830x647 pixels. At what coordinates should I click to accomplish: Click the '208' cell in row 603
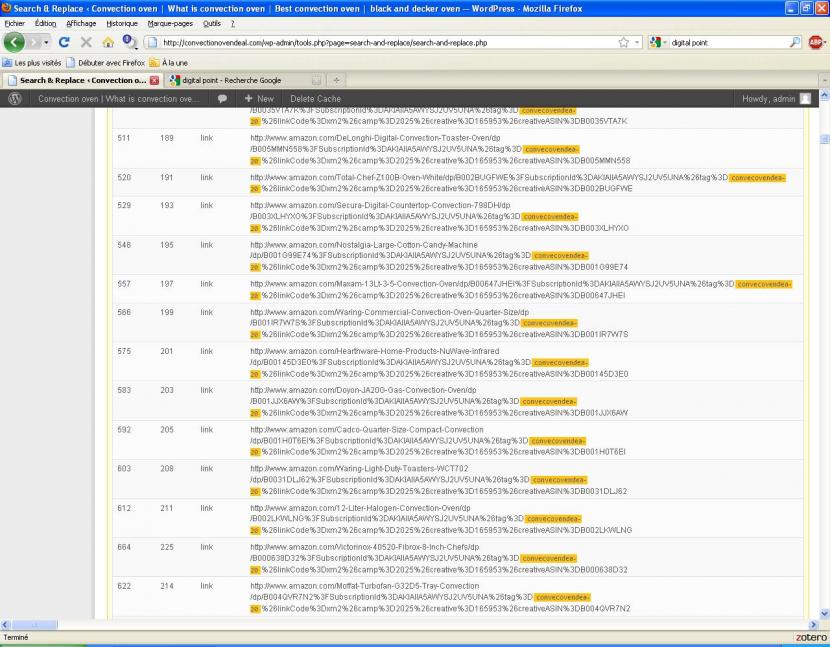tap(167, 469)
